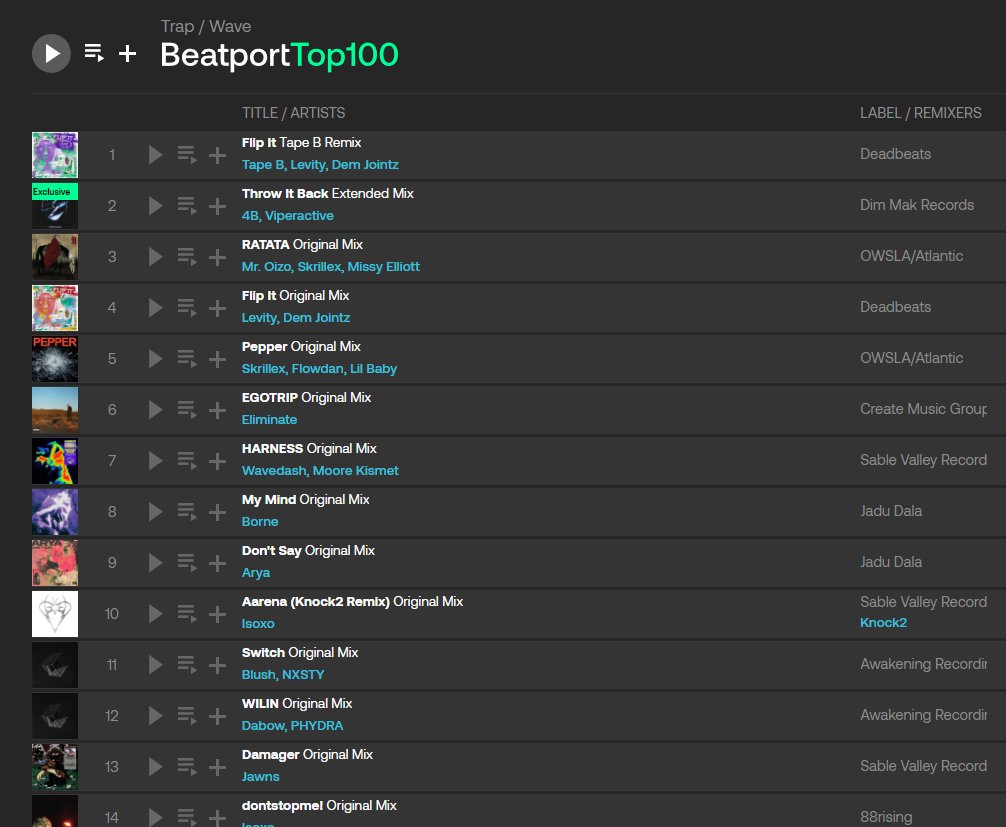Open artist Missy Elliott link
The width and height of the screenshot is (1006, 827).
tap(384, 267)
